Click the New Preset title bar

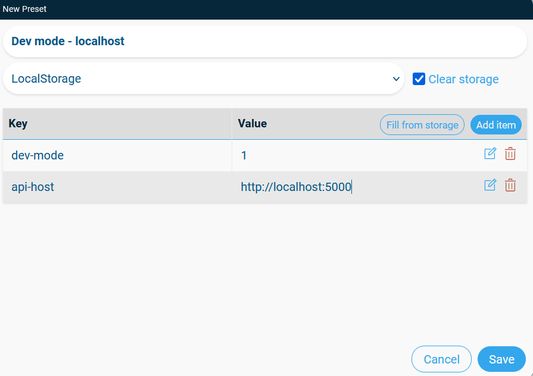click(266, 9)
